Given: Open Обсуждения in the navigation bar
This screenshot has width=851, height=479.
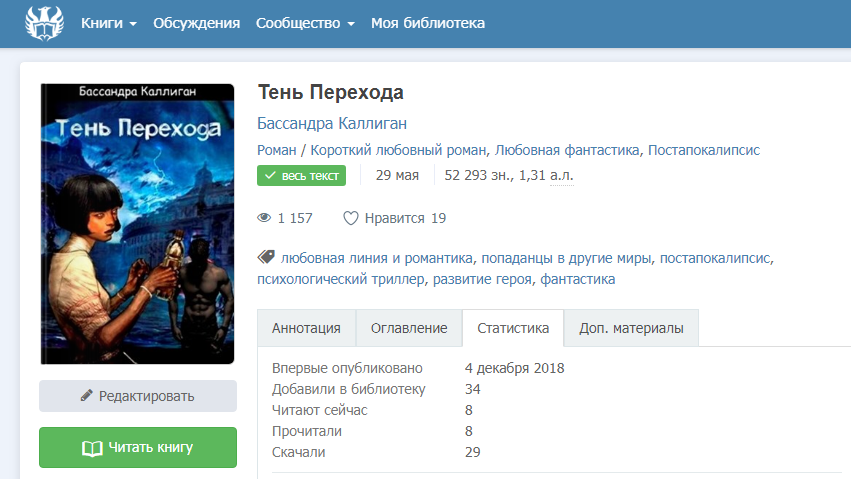Looking at the screenshot, I should 196,23.
